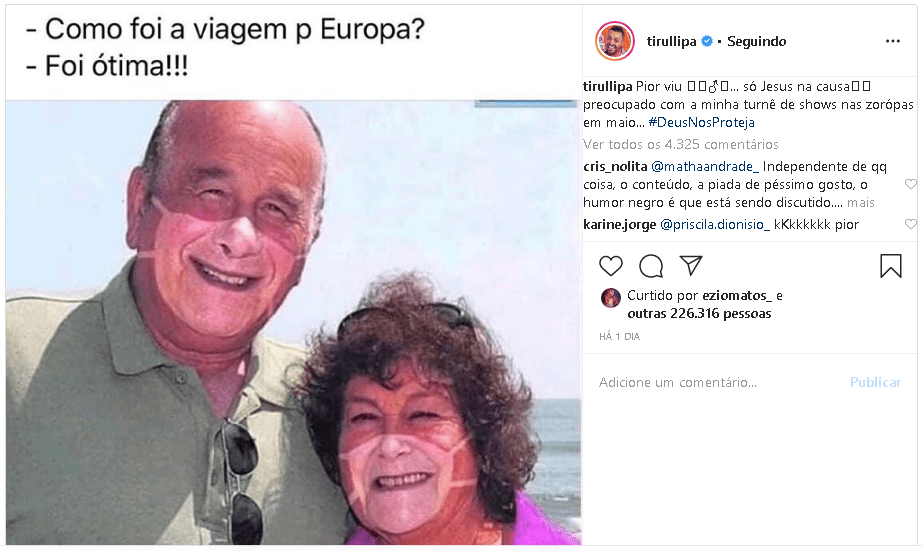Screen dimensions: 922x551
Task: Click the Publicar button
Action: click(x=875, y=382)
